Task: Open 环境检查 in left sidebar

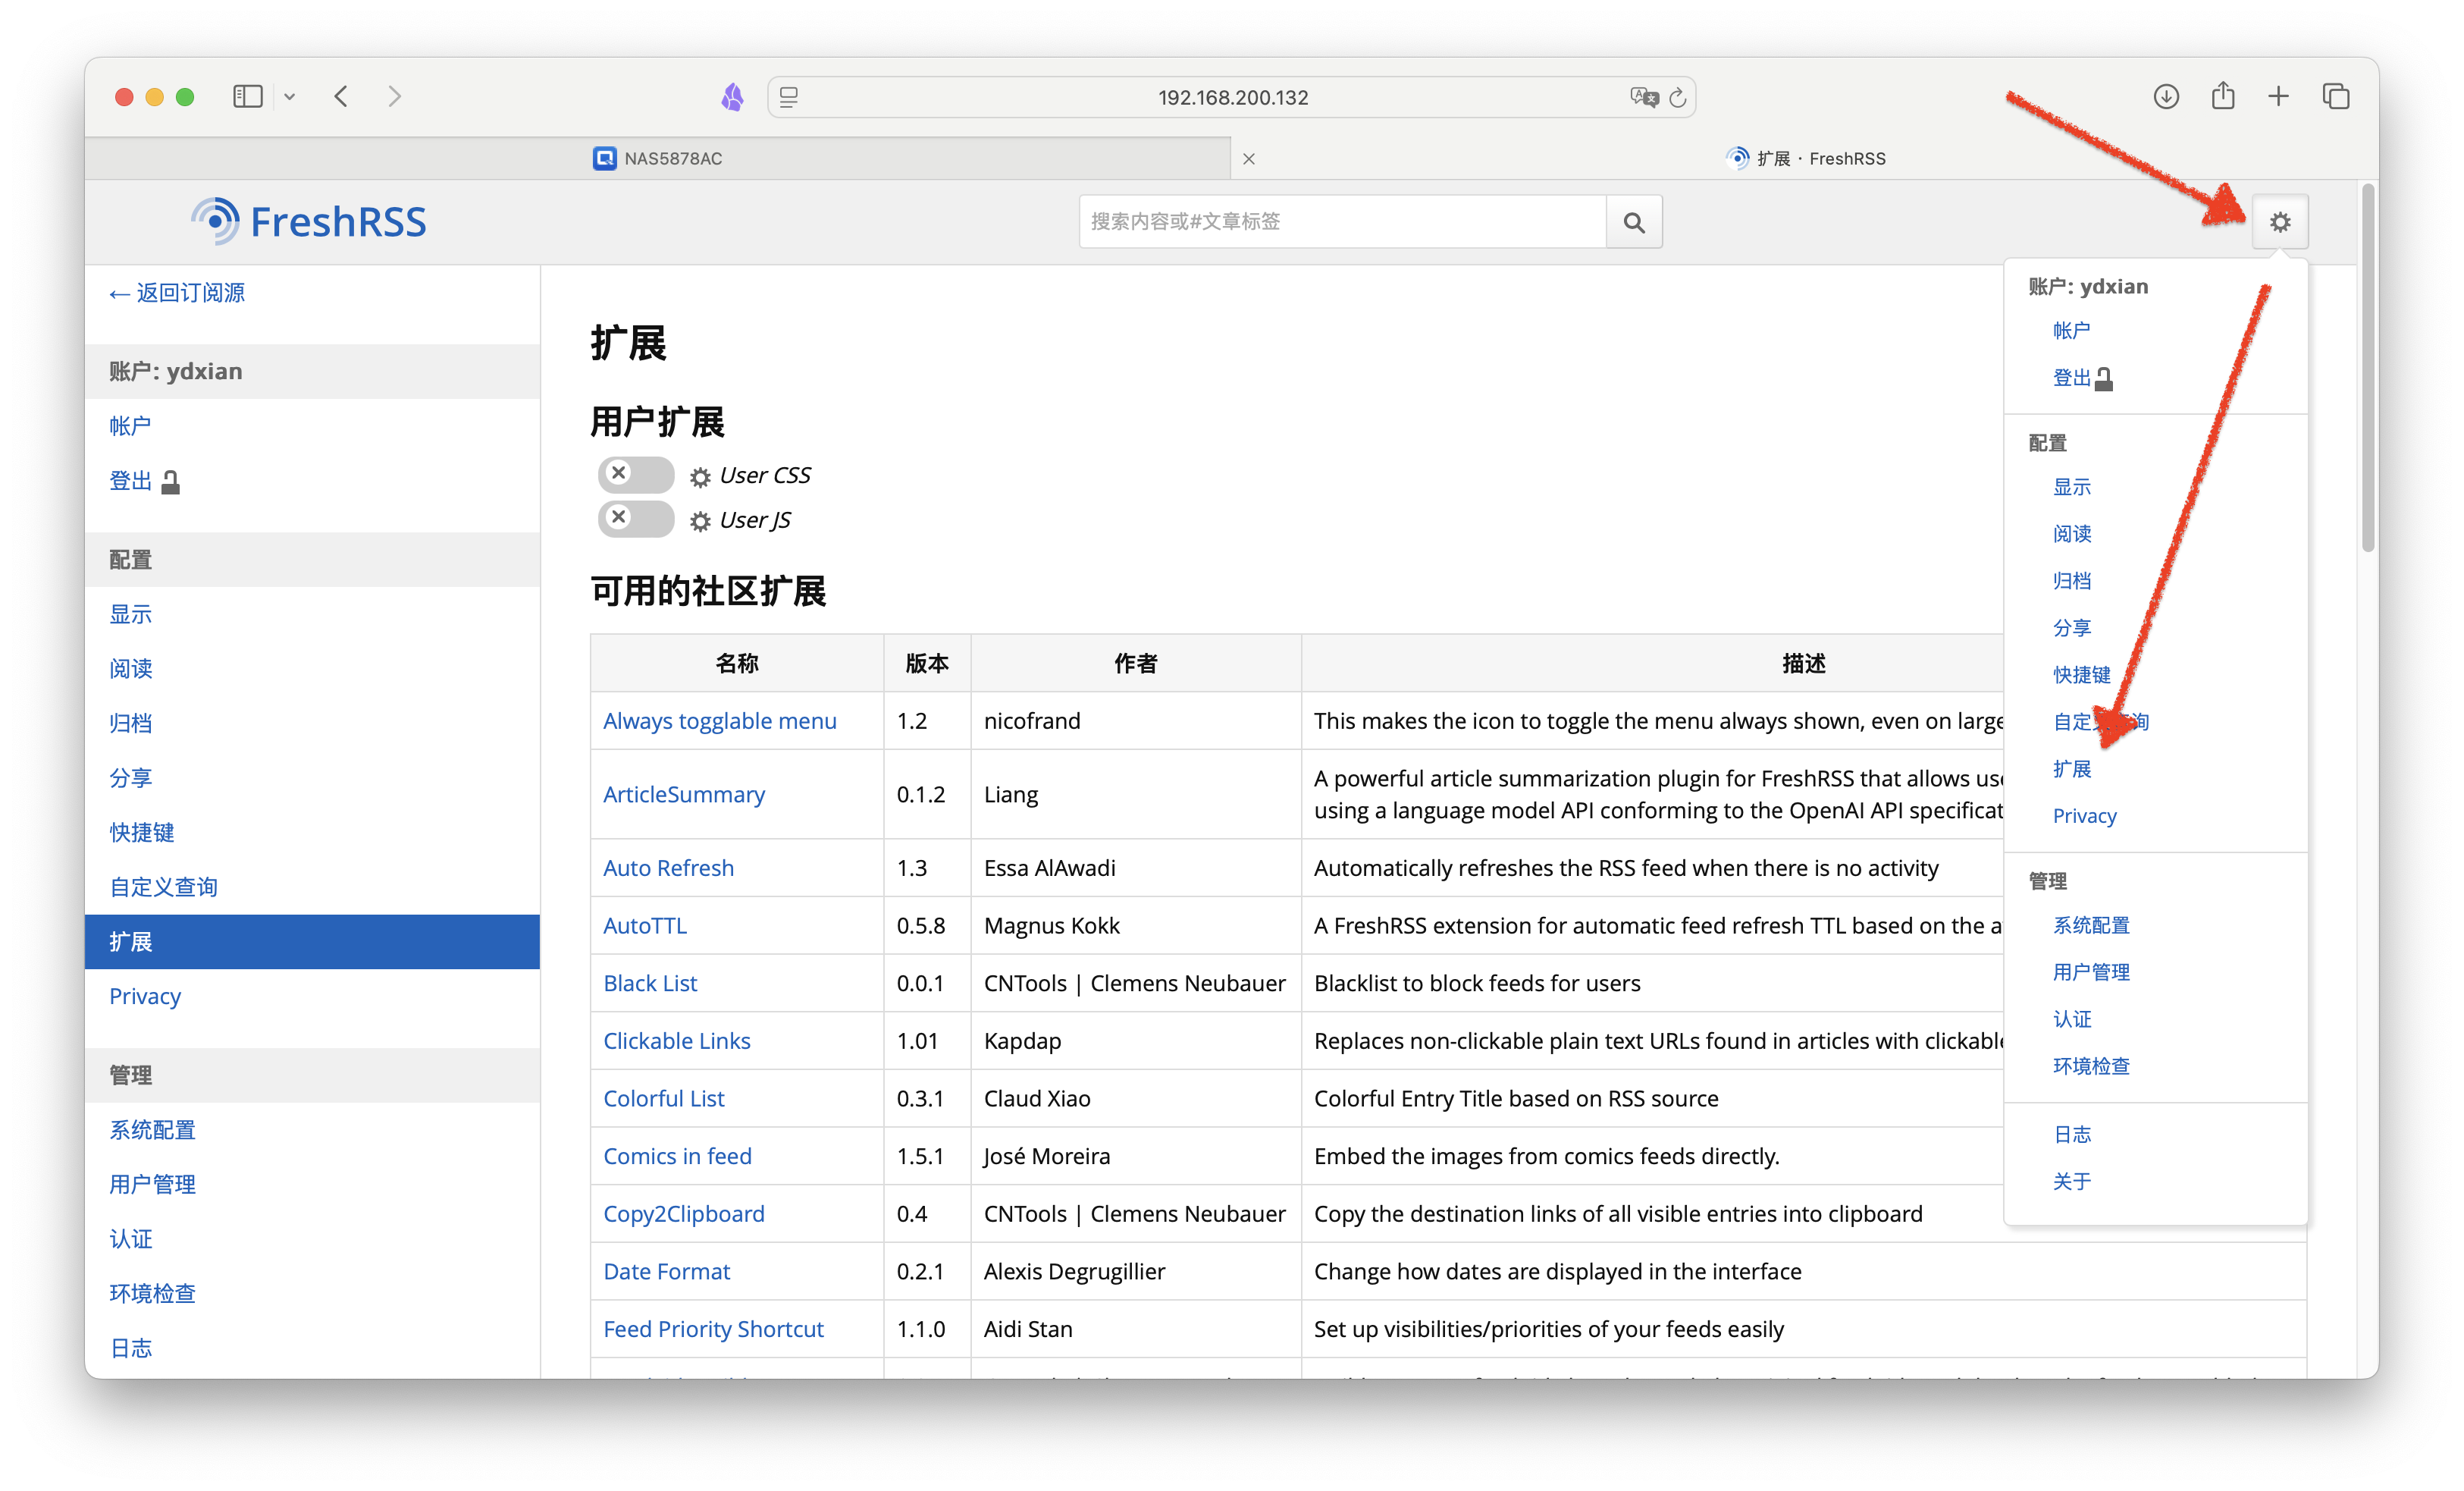Action: pyautogui.click(x=152, y=1294)
